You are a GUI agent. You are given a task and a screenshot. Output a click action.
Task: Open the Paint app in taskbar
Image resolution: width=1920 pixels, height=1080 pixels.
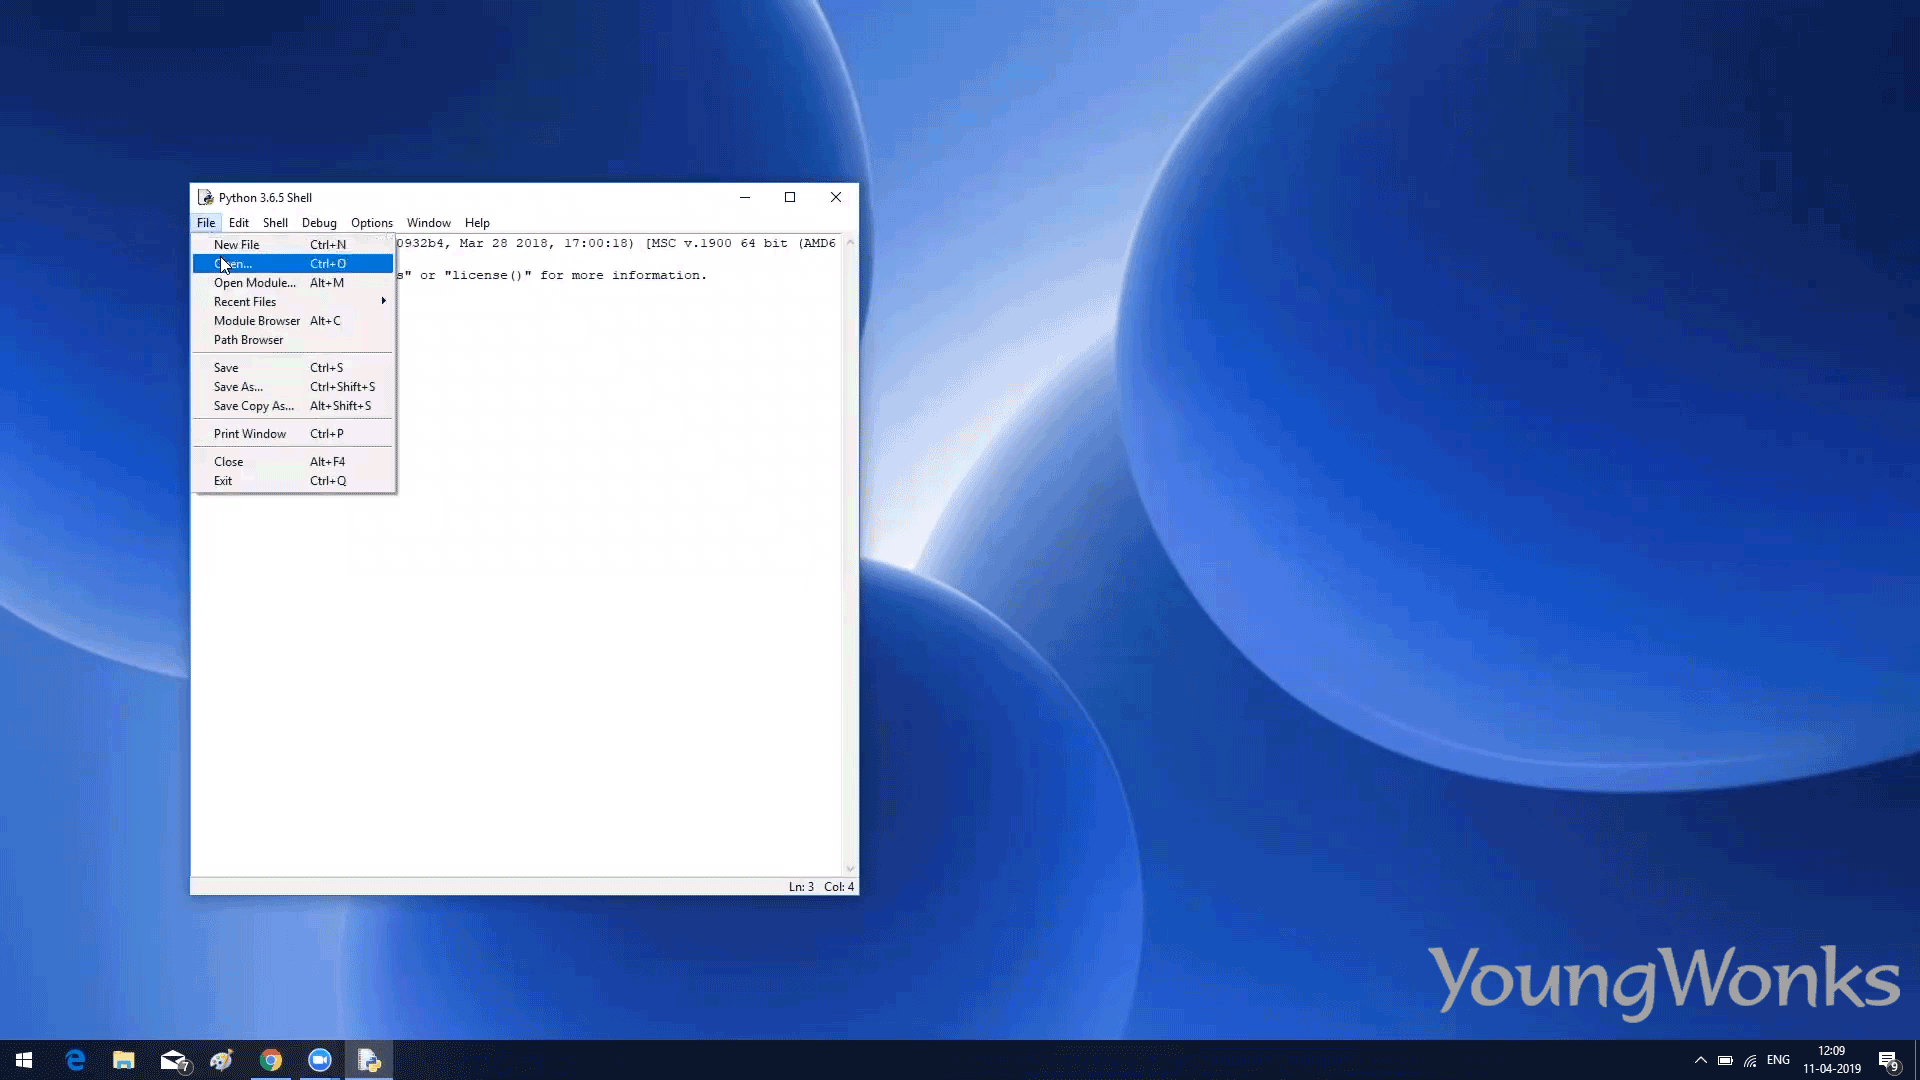(222, 1060)
